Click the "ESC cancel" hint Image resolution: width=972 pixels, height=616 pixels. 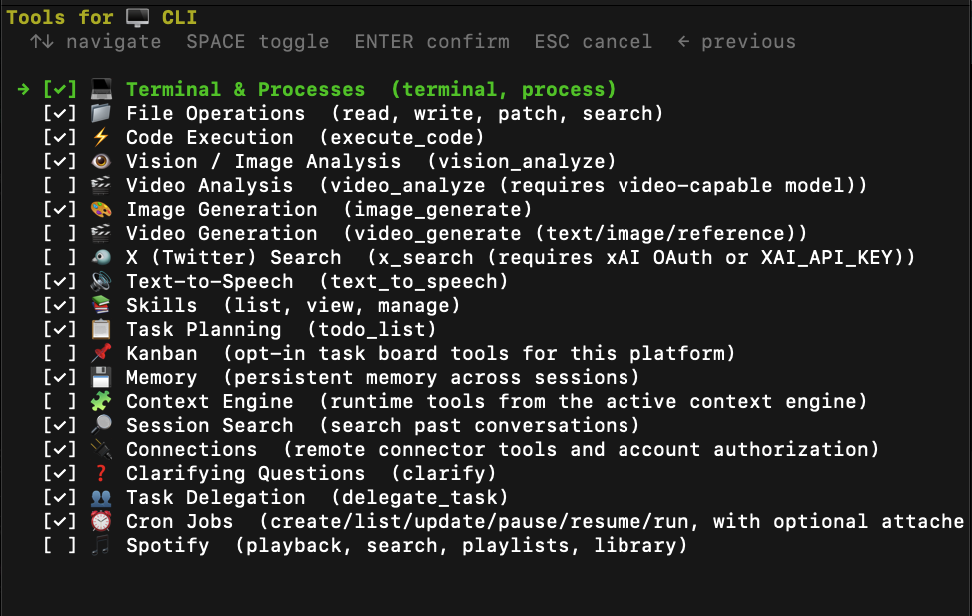[x=593, y=42]
